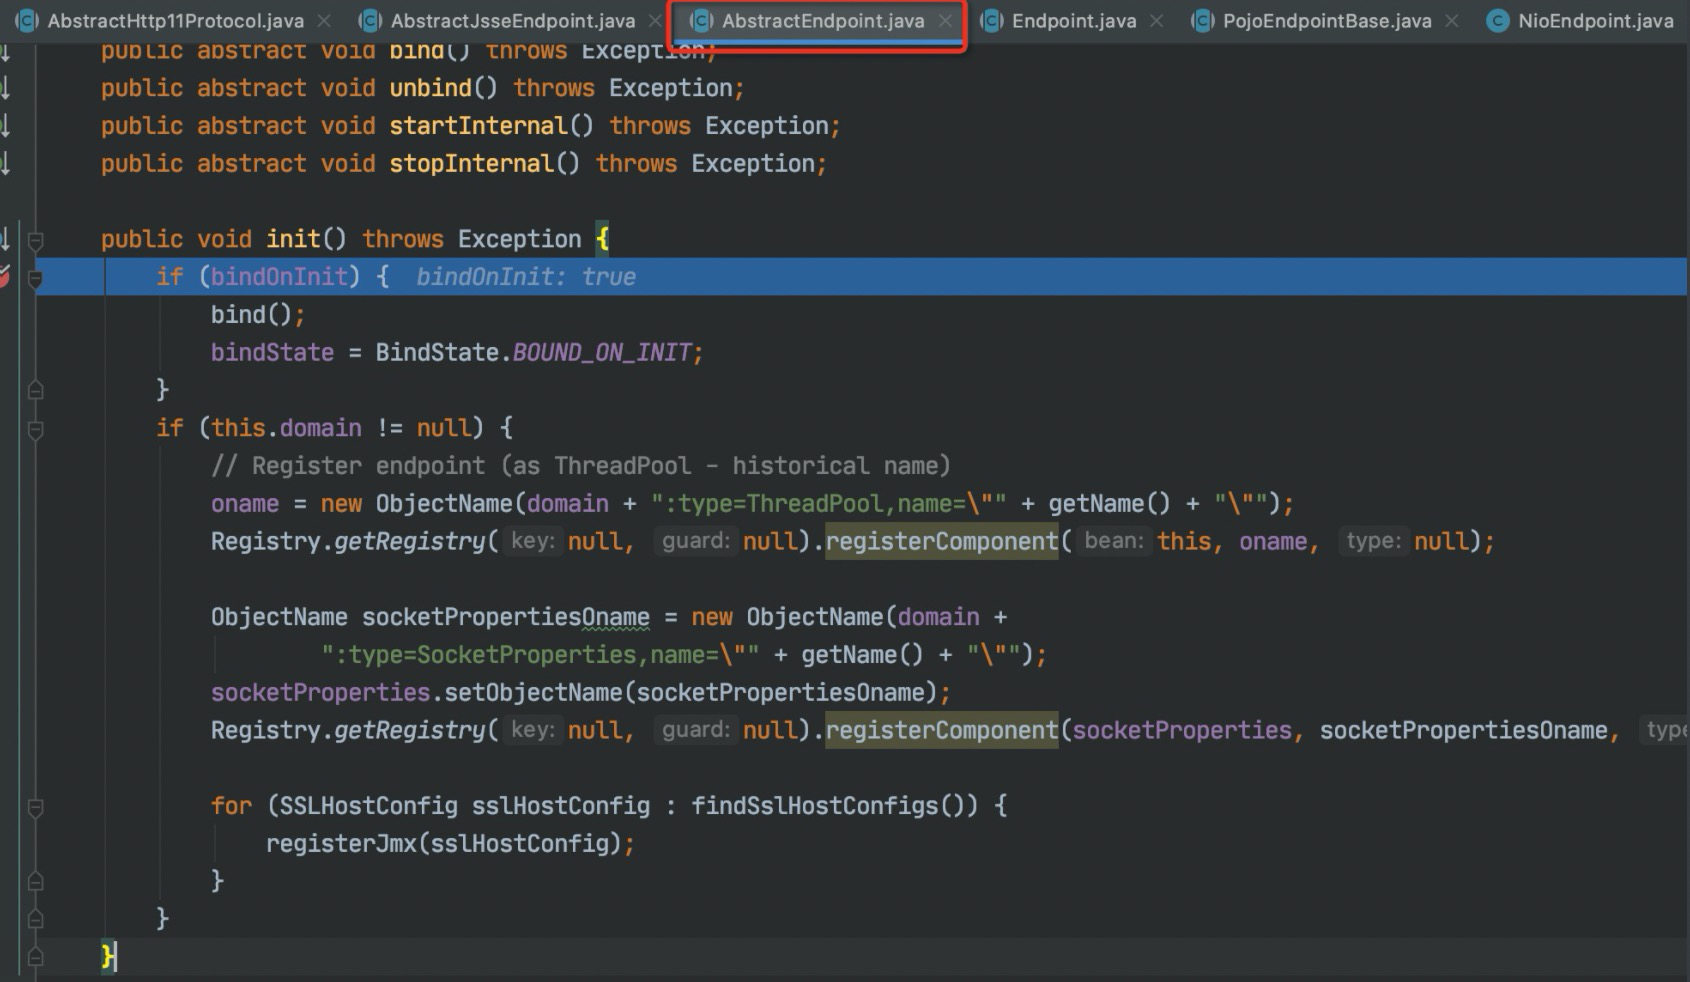Click the class icon on AbstractJsseEndpoint.java tab
This screenshot has height=982, width=1690.
pyautogui.click(x=370, y=20)
